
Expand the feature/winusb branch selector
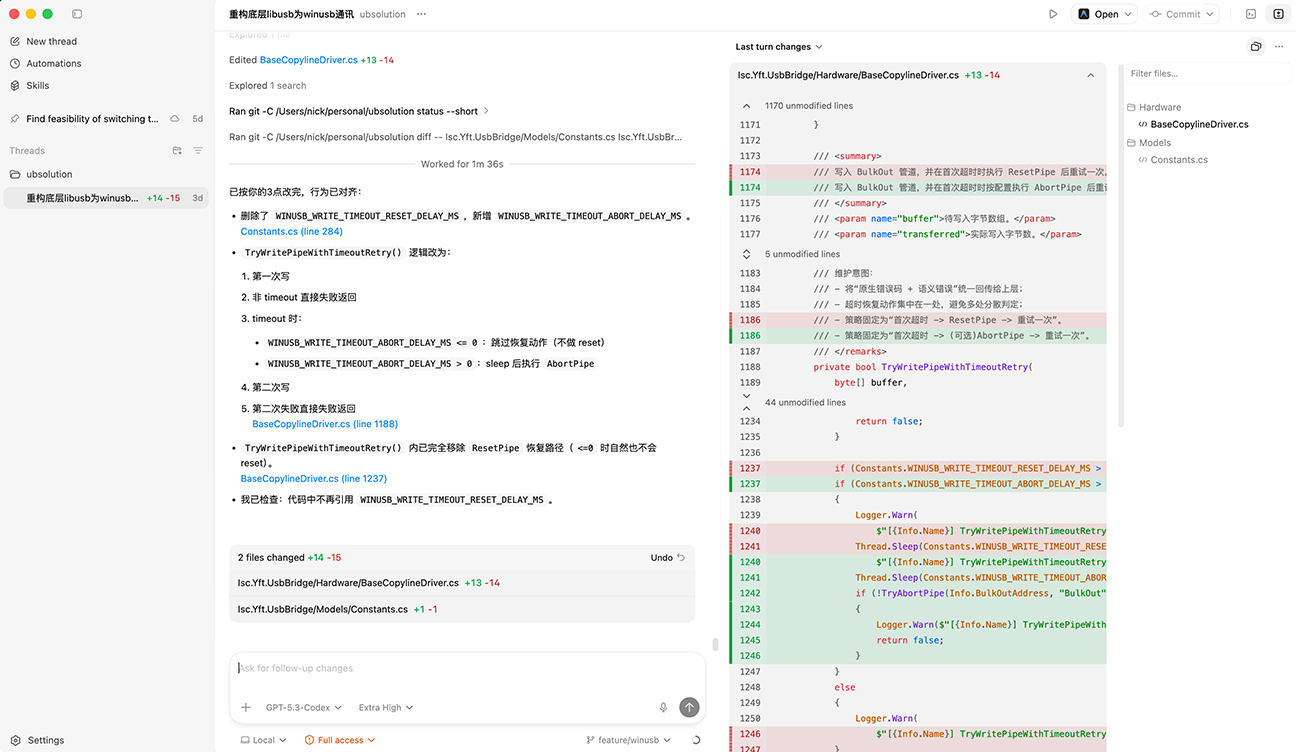coord(629,740)
